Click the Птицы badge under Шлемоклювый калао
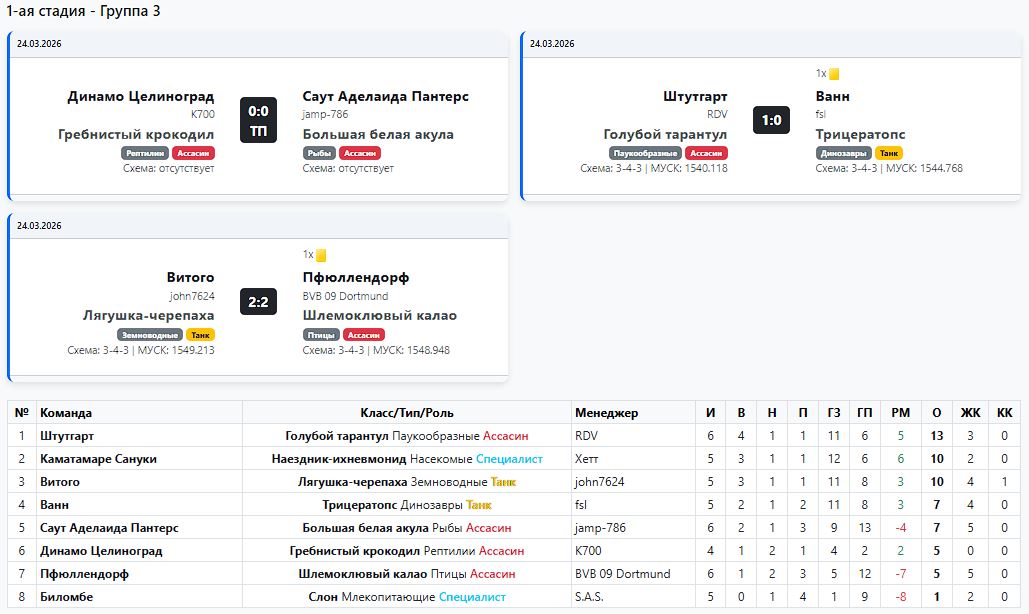Screen dimensions: 1029x614 (319, 335)
